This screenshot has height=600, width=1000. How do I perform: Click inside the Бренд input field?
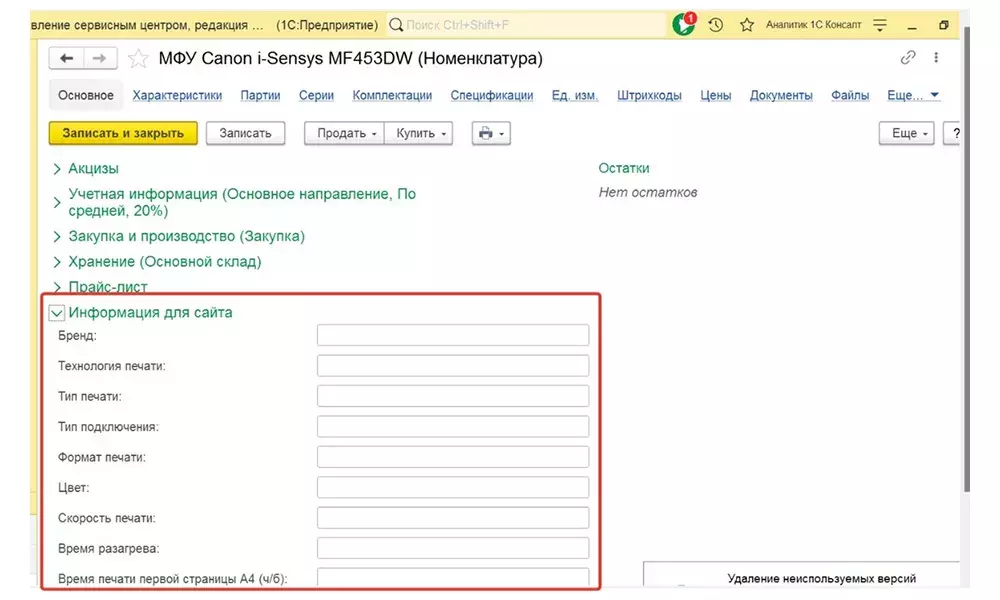point(452,334)
